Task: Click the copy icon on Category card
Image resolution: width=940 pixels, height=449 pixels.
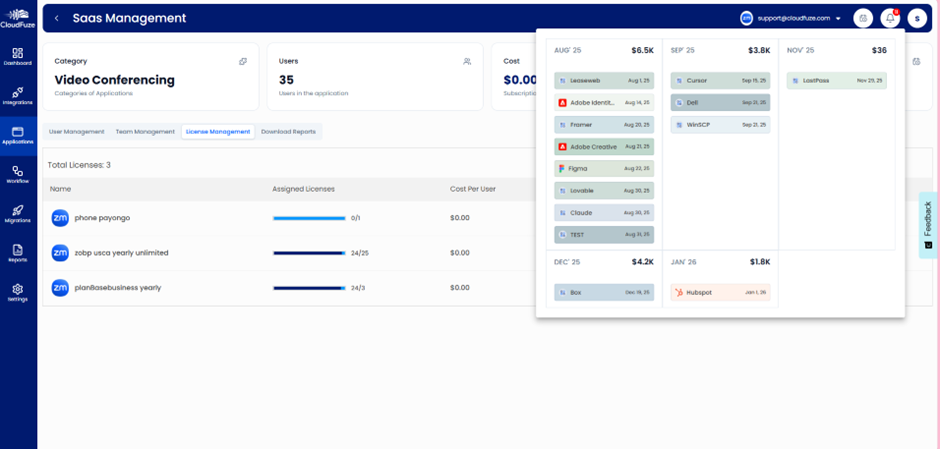Action: (243, 62)
